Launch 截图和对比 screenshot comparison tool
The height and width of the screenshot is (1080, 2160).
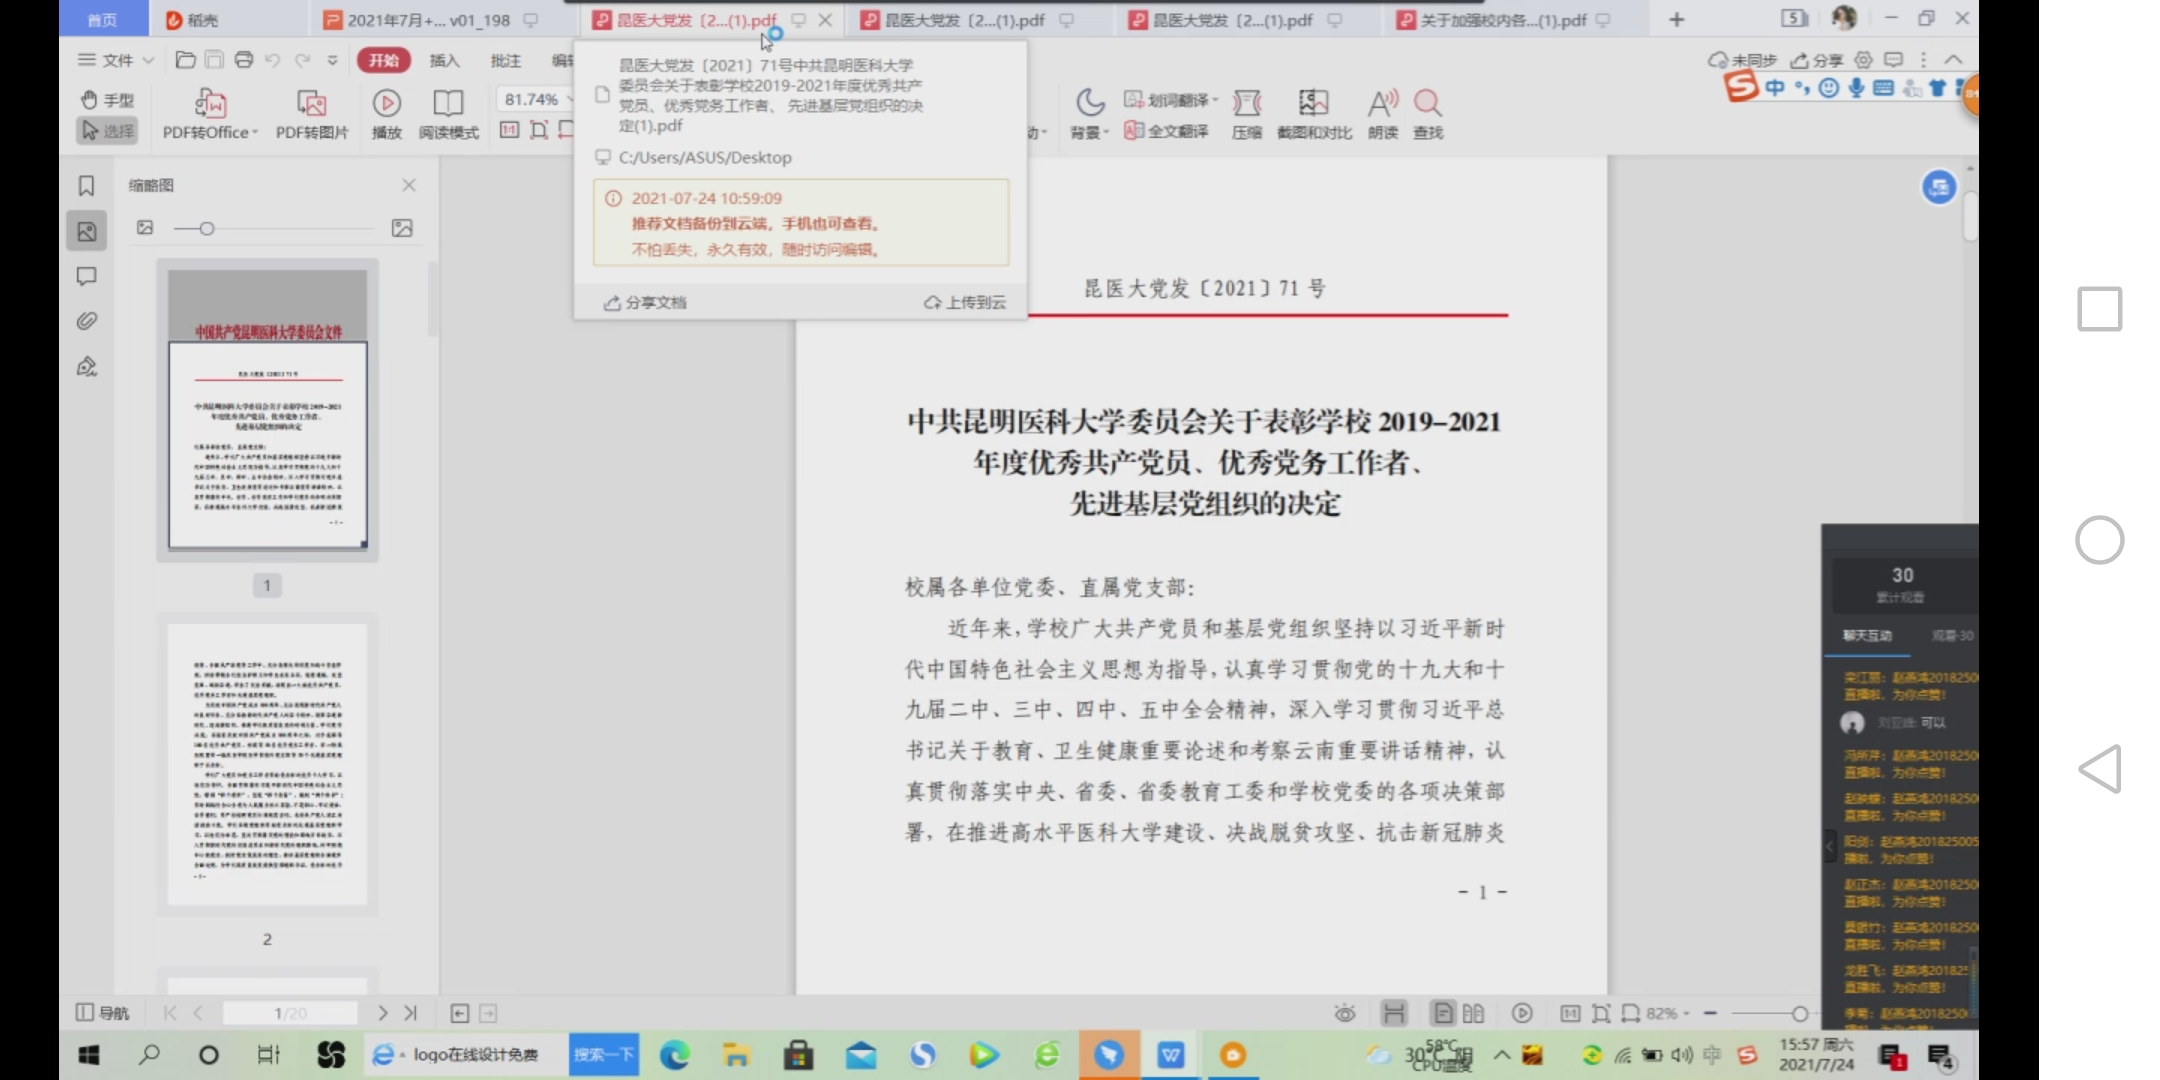tap(1313, 112)
